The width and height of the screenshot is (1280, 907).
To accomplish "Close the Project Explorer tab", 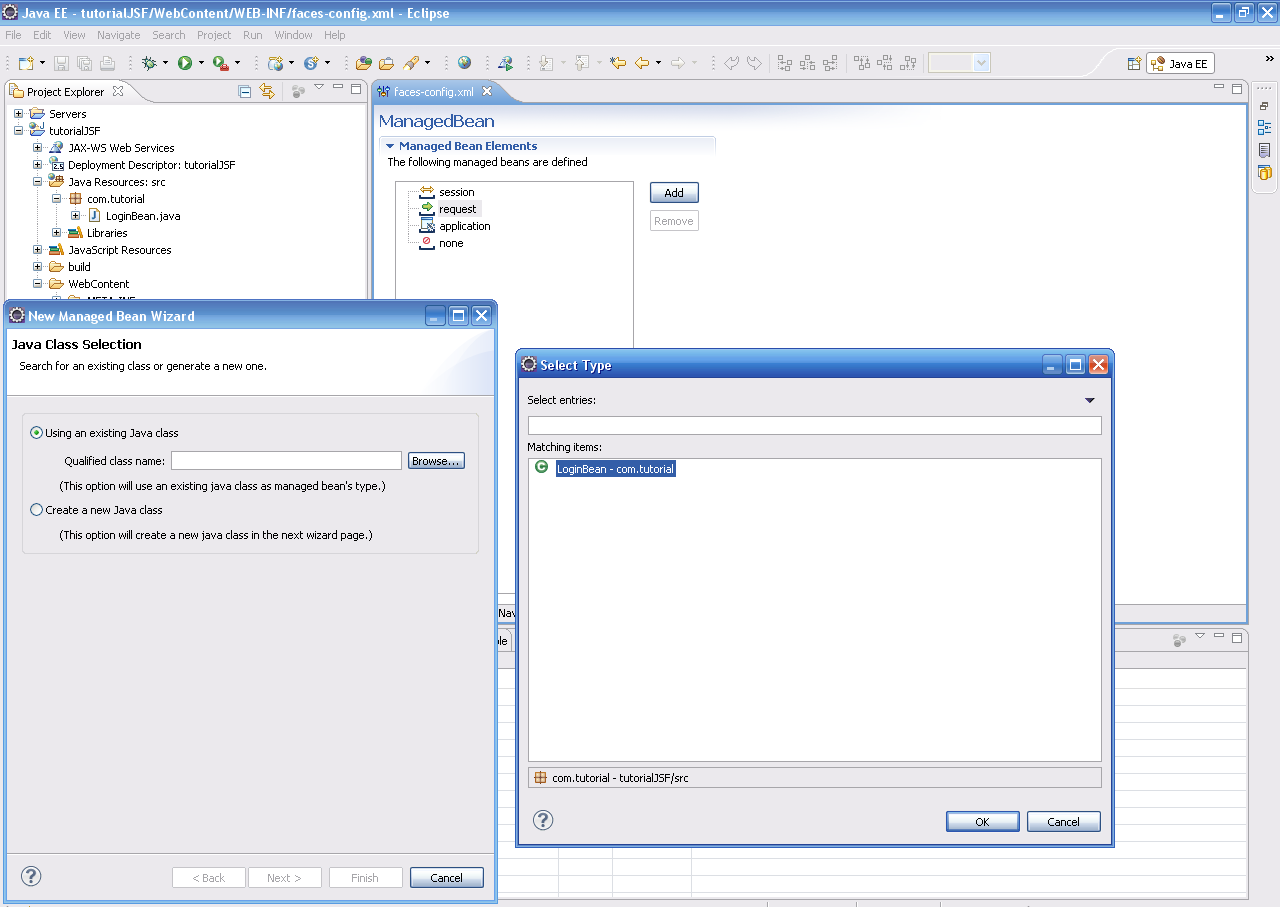I will click(117, 91).
